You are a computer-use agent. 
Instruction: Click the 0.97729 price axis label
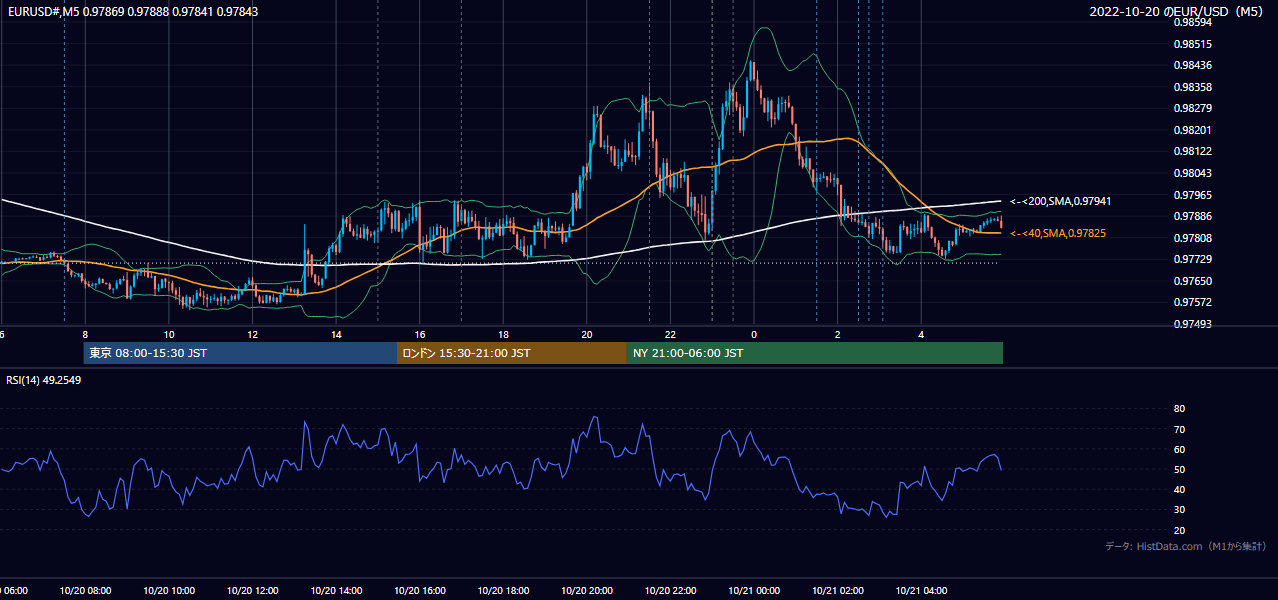pos(1192,259)
